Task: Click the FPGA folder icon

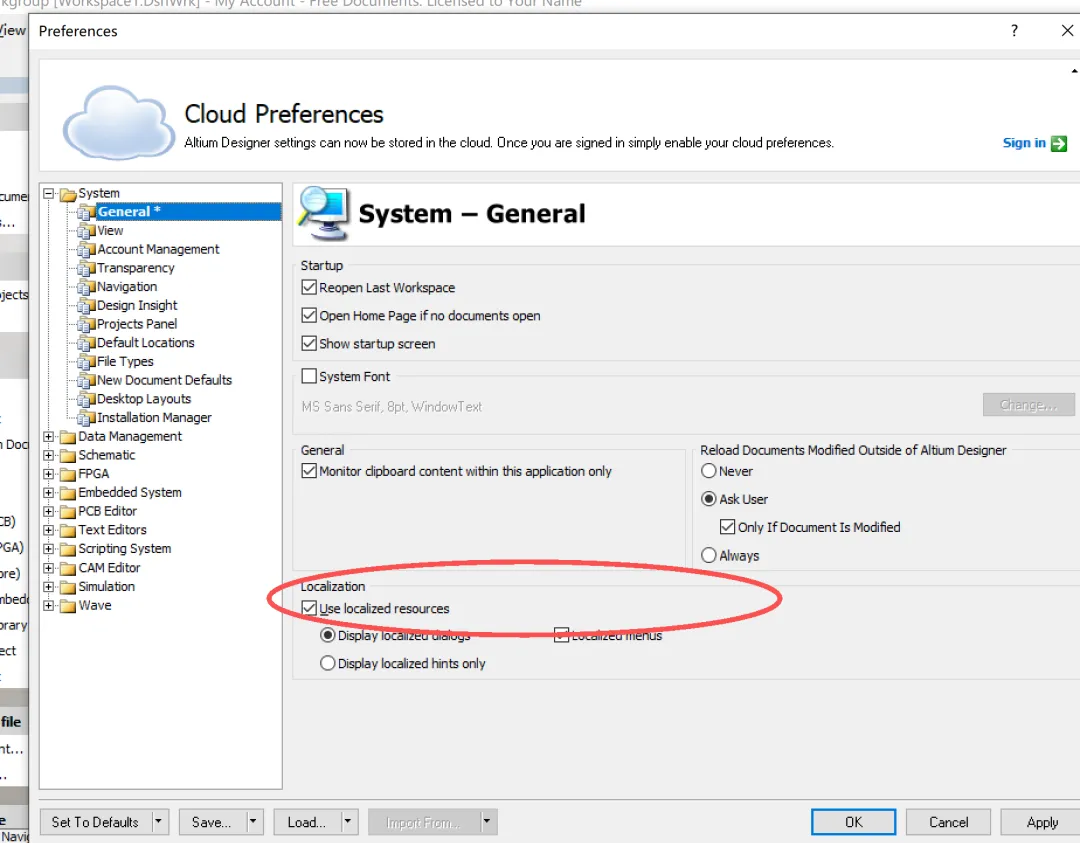Action: tap(68, 475)
